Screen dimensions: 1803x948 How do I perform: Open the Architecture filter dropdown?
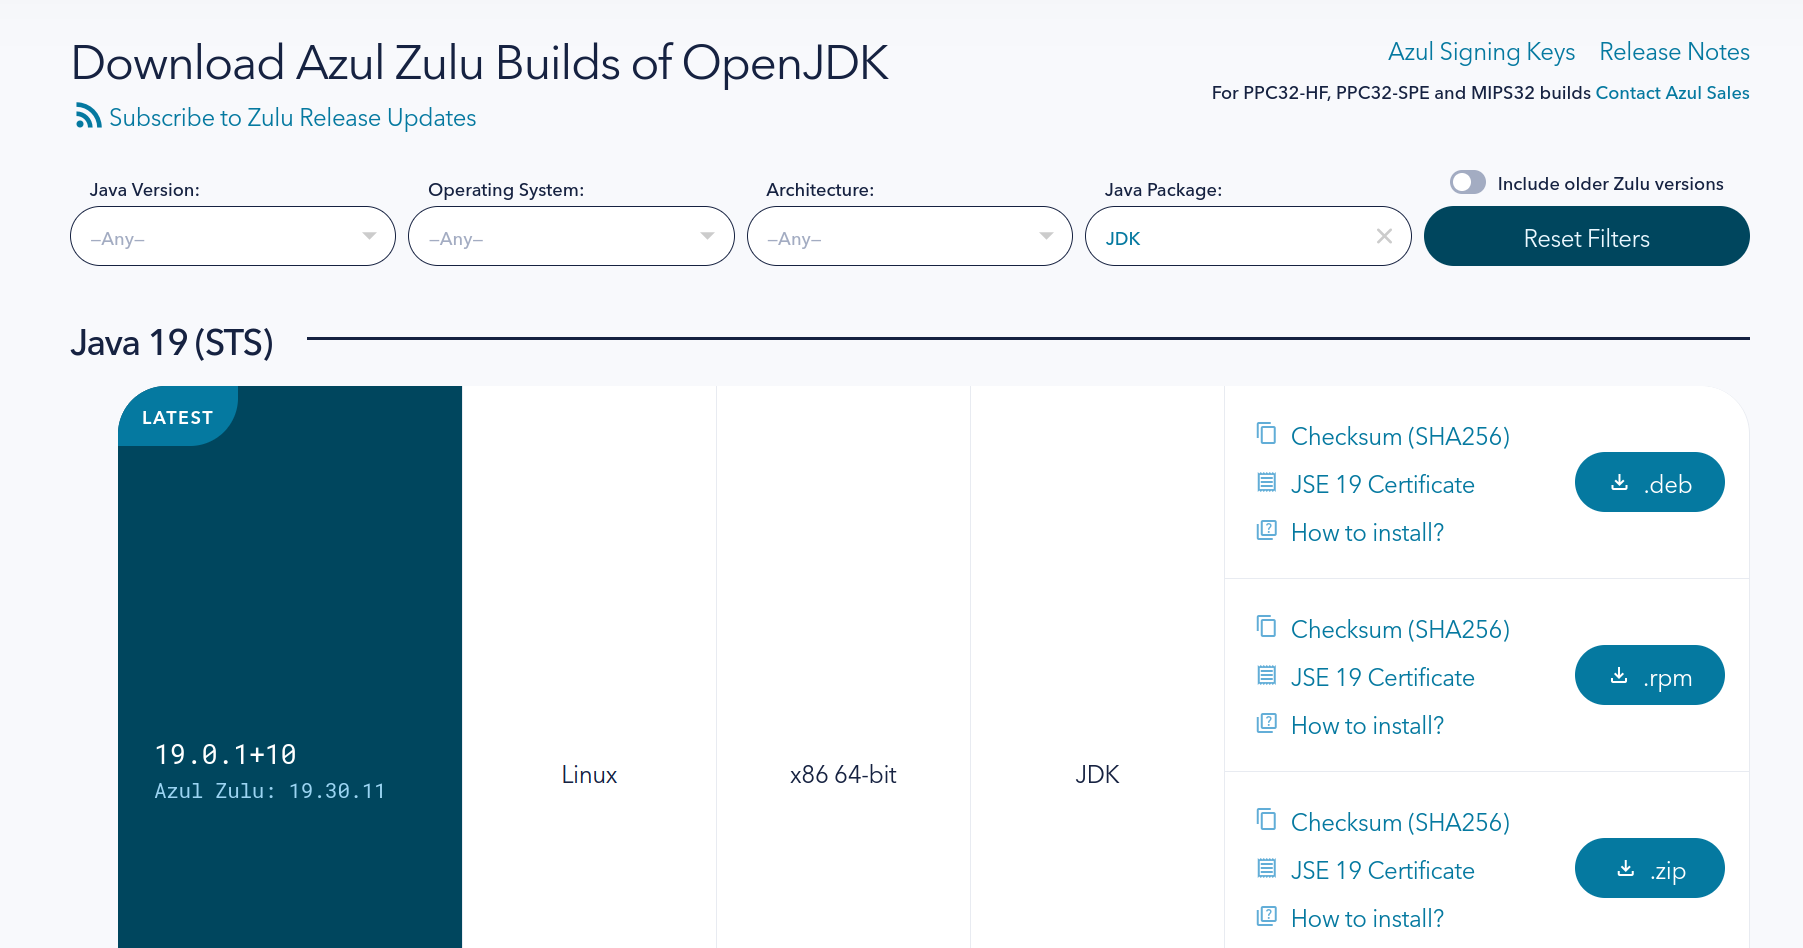(x=909, y=237)
